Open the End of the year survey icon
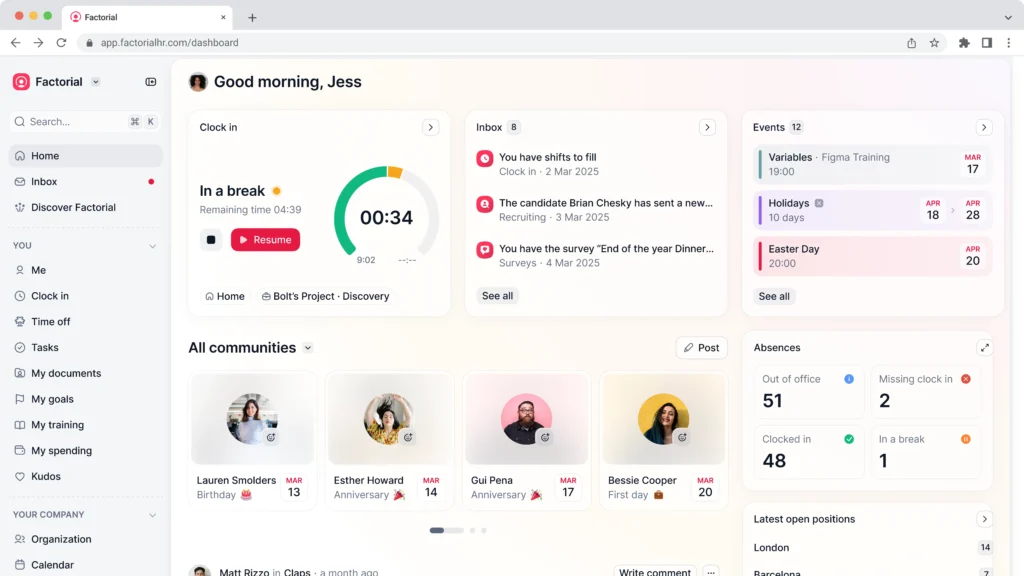The width and height of the screenshot is (1024, 576). click(485, 250)
